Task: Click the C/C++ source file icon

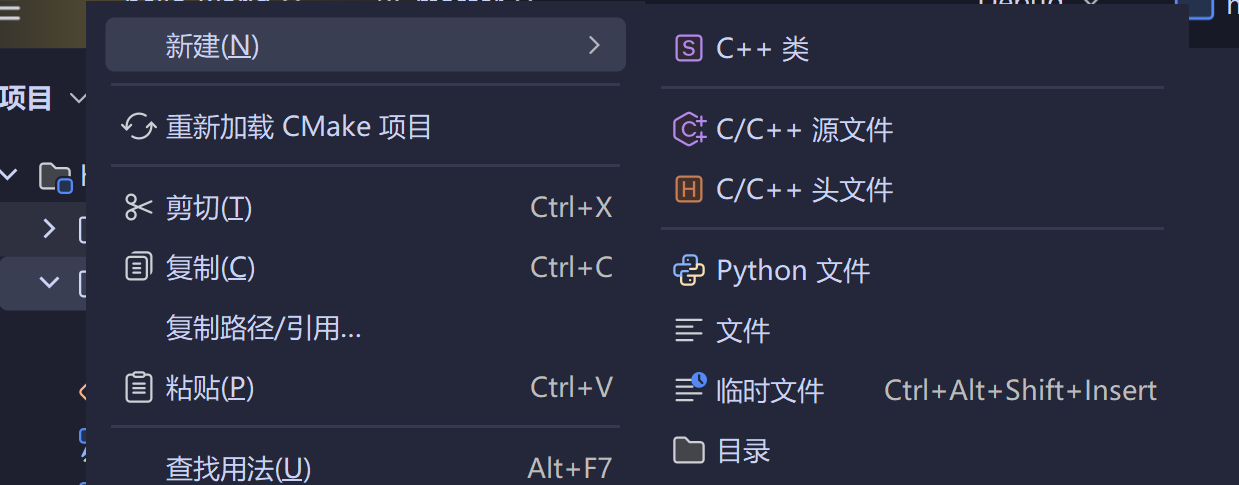Action: coord(689,129)
